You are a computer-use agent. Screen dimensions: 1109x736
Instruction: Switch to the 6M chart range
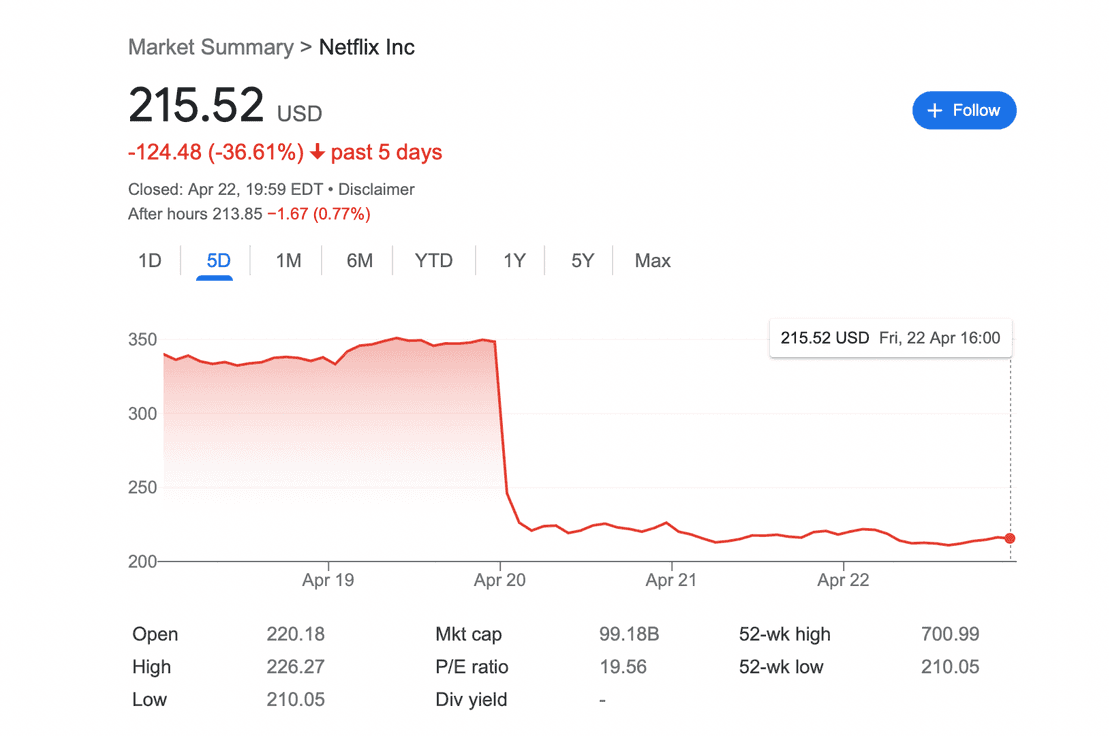pos(359,261)
